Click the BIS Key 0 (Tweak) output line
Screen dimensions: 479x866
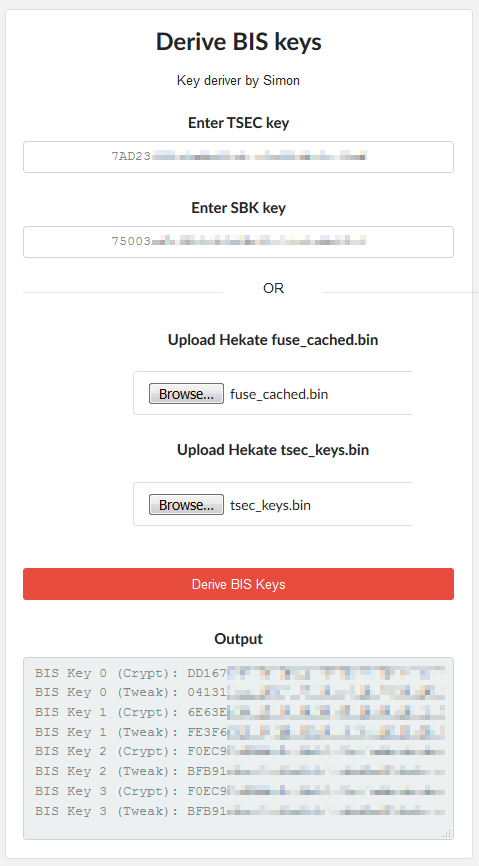coord(240,693)
